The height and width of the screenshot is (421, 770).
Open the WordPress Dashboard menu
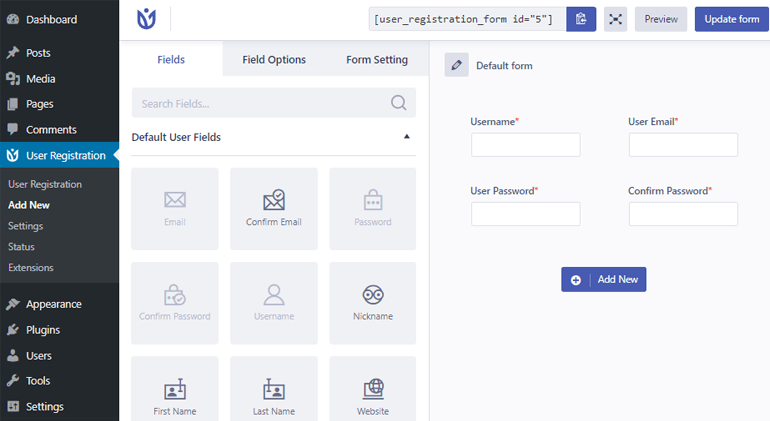click(x=59, y=20)
